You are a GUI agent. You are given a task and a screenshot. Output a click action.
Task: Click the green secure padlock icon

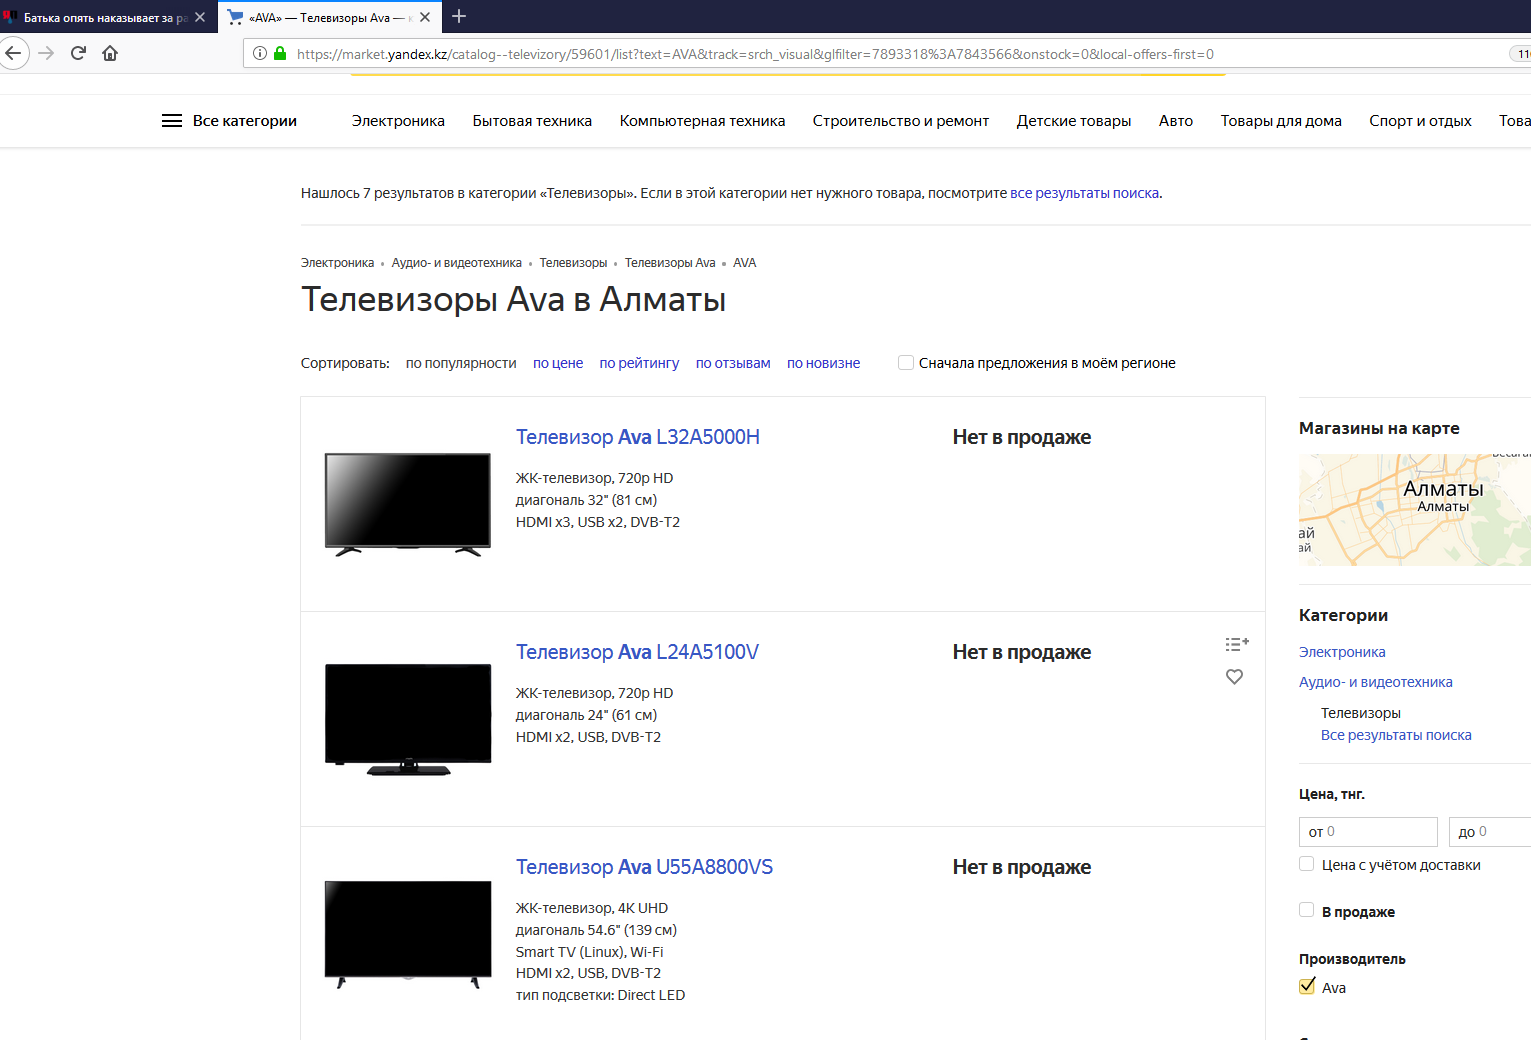pos(280,54)
